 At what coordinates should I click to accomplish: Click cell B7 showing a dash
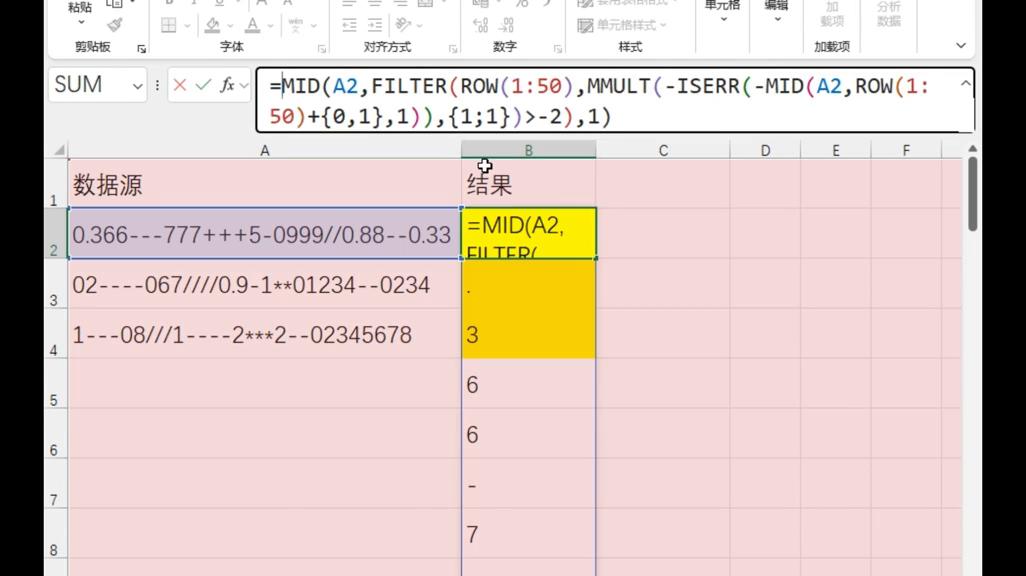coord(529,484)
